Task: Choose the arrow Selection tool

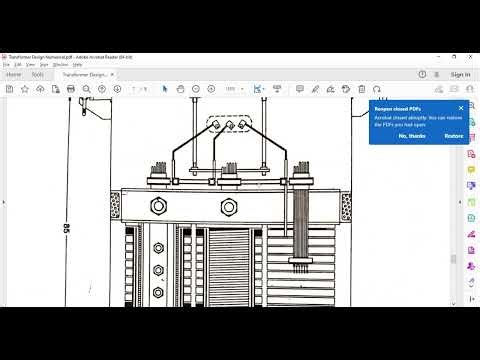Action: [x=164, y=89]
